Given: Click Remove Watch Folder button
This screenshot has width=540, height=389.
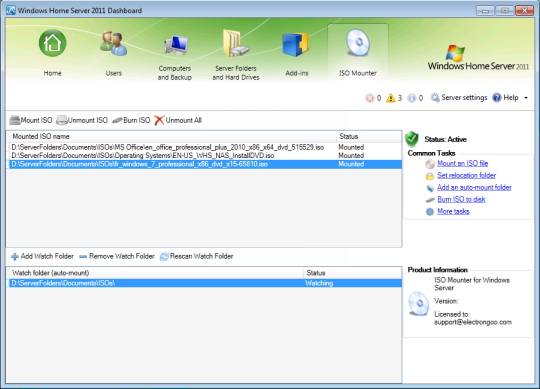Looking at the screenshot, I should coord(117,256).
